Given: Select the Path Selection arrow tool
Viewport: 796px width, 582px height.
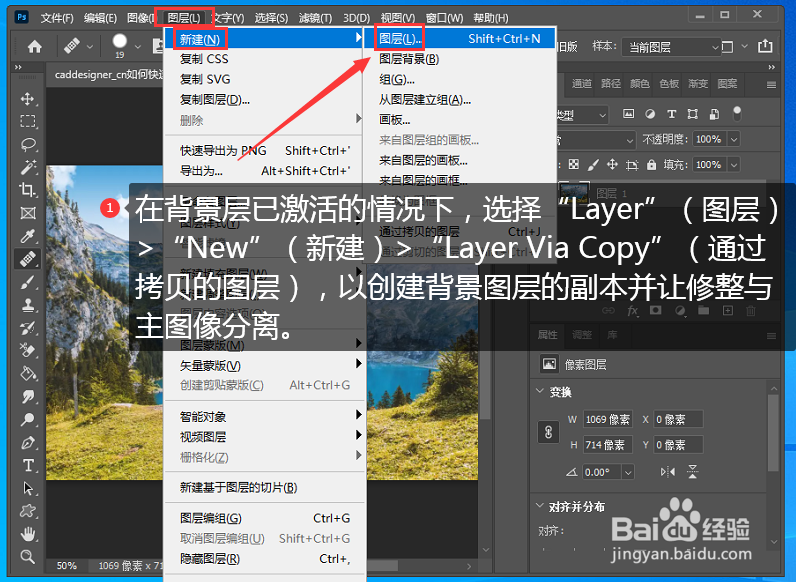Looking at the screenshot, I should tap(27, 488).
